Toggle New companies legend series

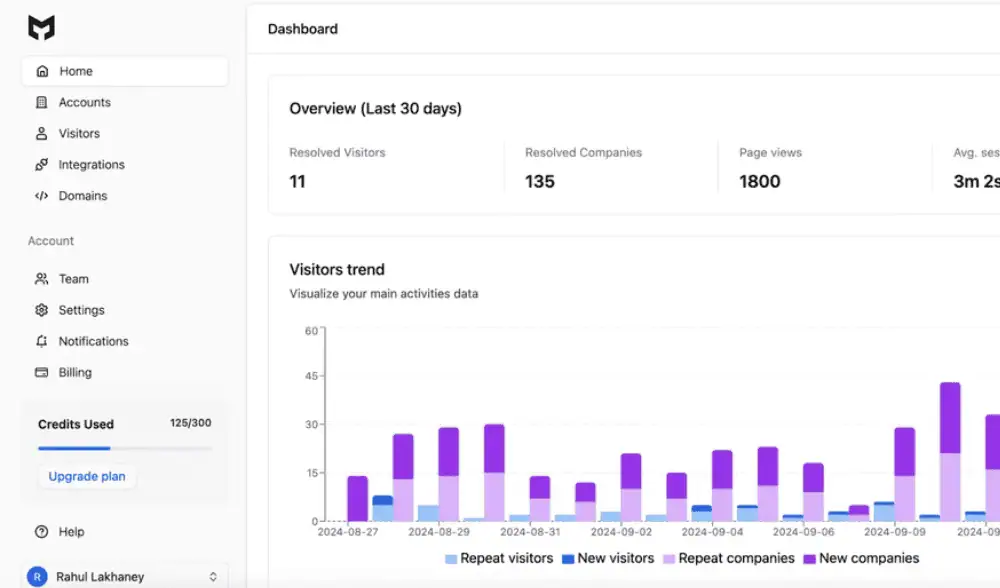coord(860,558)
